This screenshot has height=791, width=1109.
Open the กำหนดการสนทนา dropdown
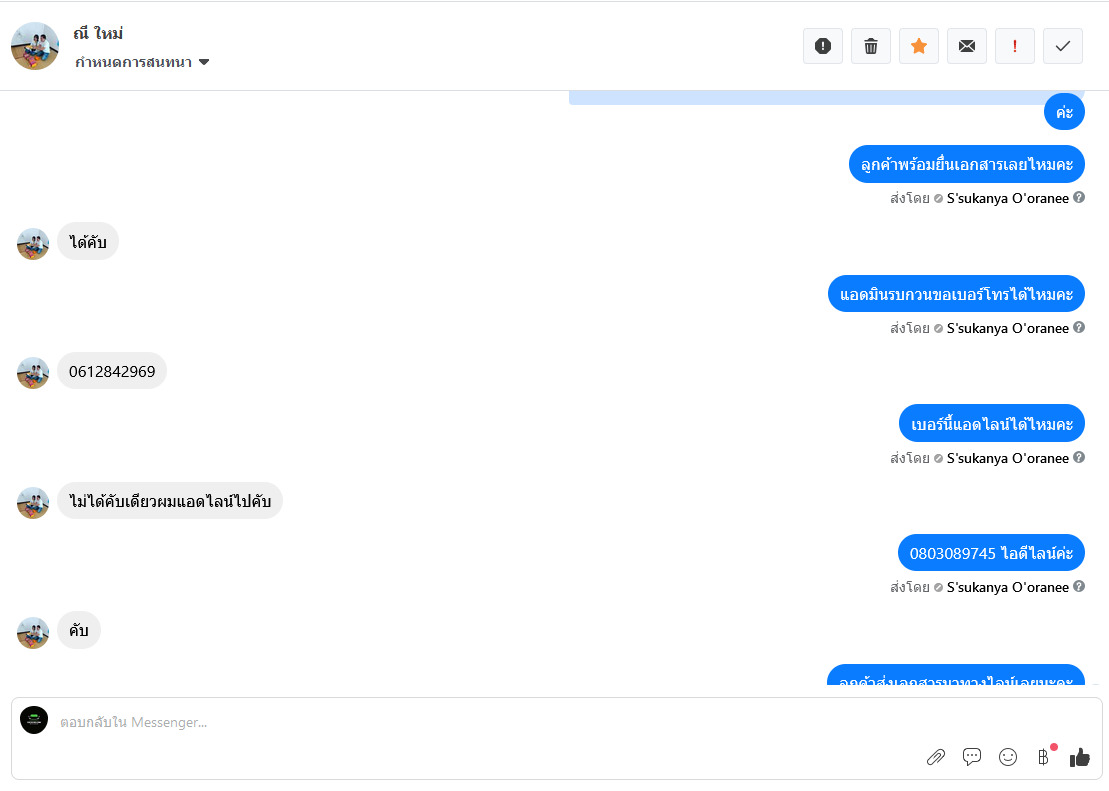click(x=142, y=62)
